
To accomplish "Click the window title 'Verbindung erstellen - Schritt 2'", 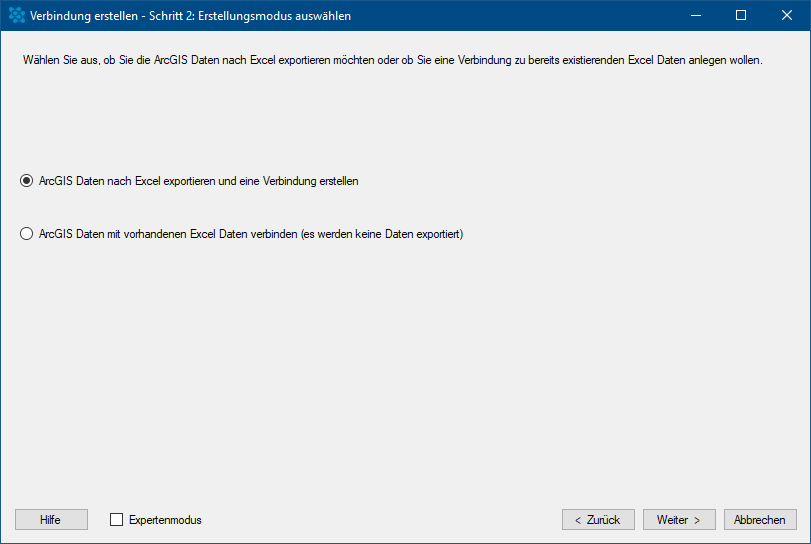I will [190, 16].
